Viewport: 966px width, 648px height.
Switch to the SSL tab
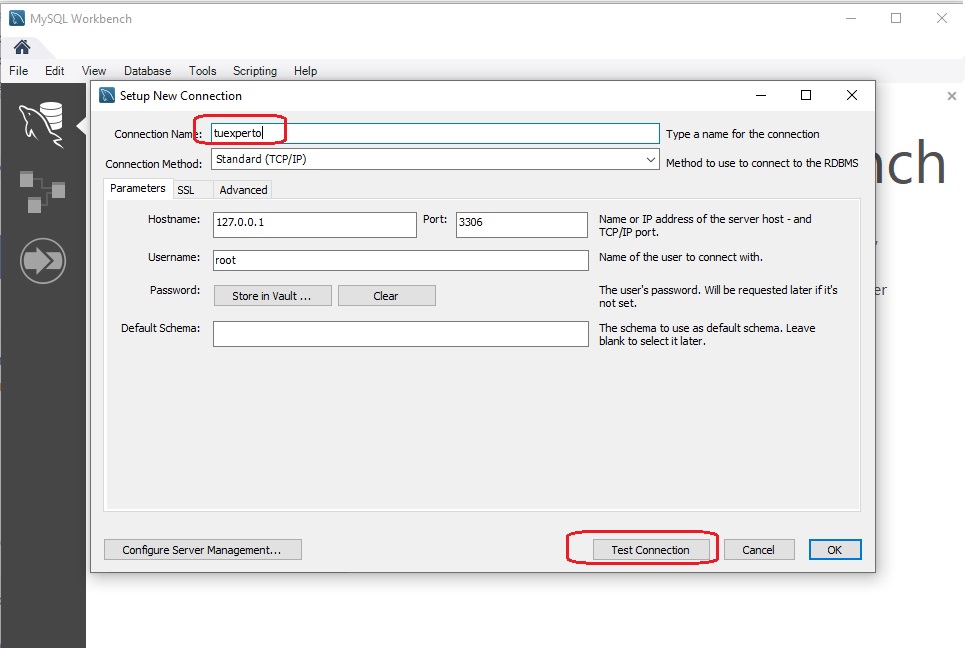(x=186, y=190)
